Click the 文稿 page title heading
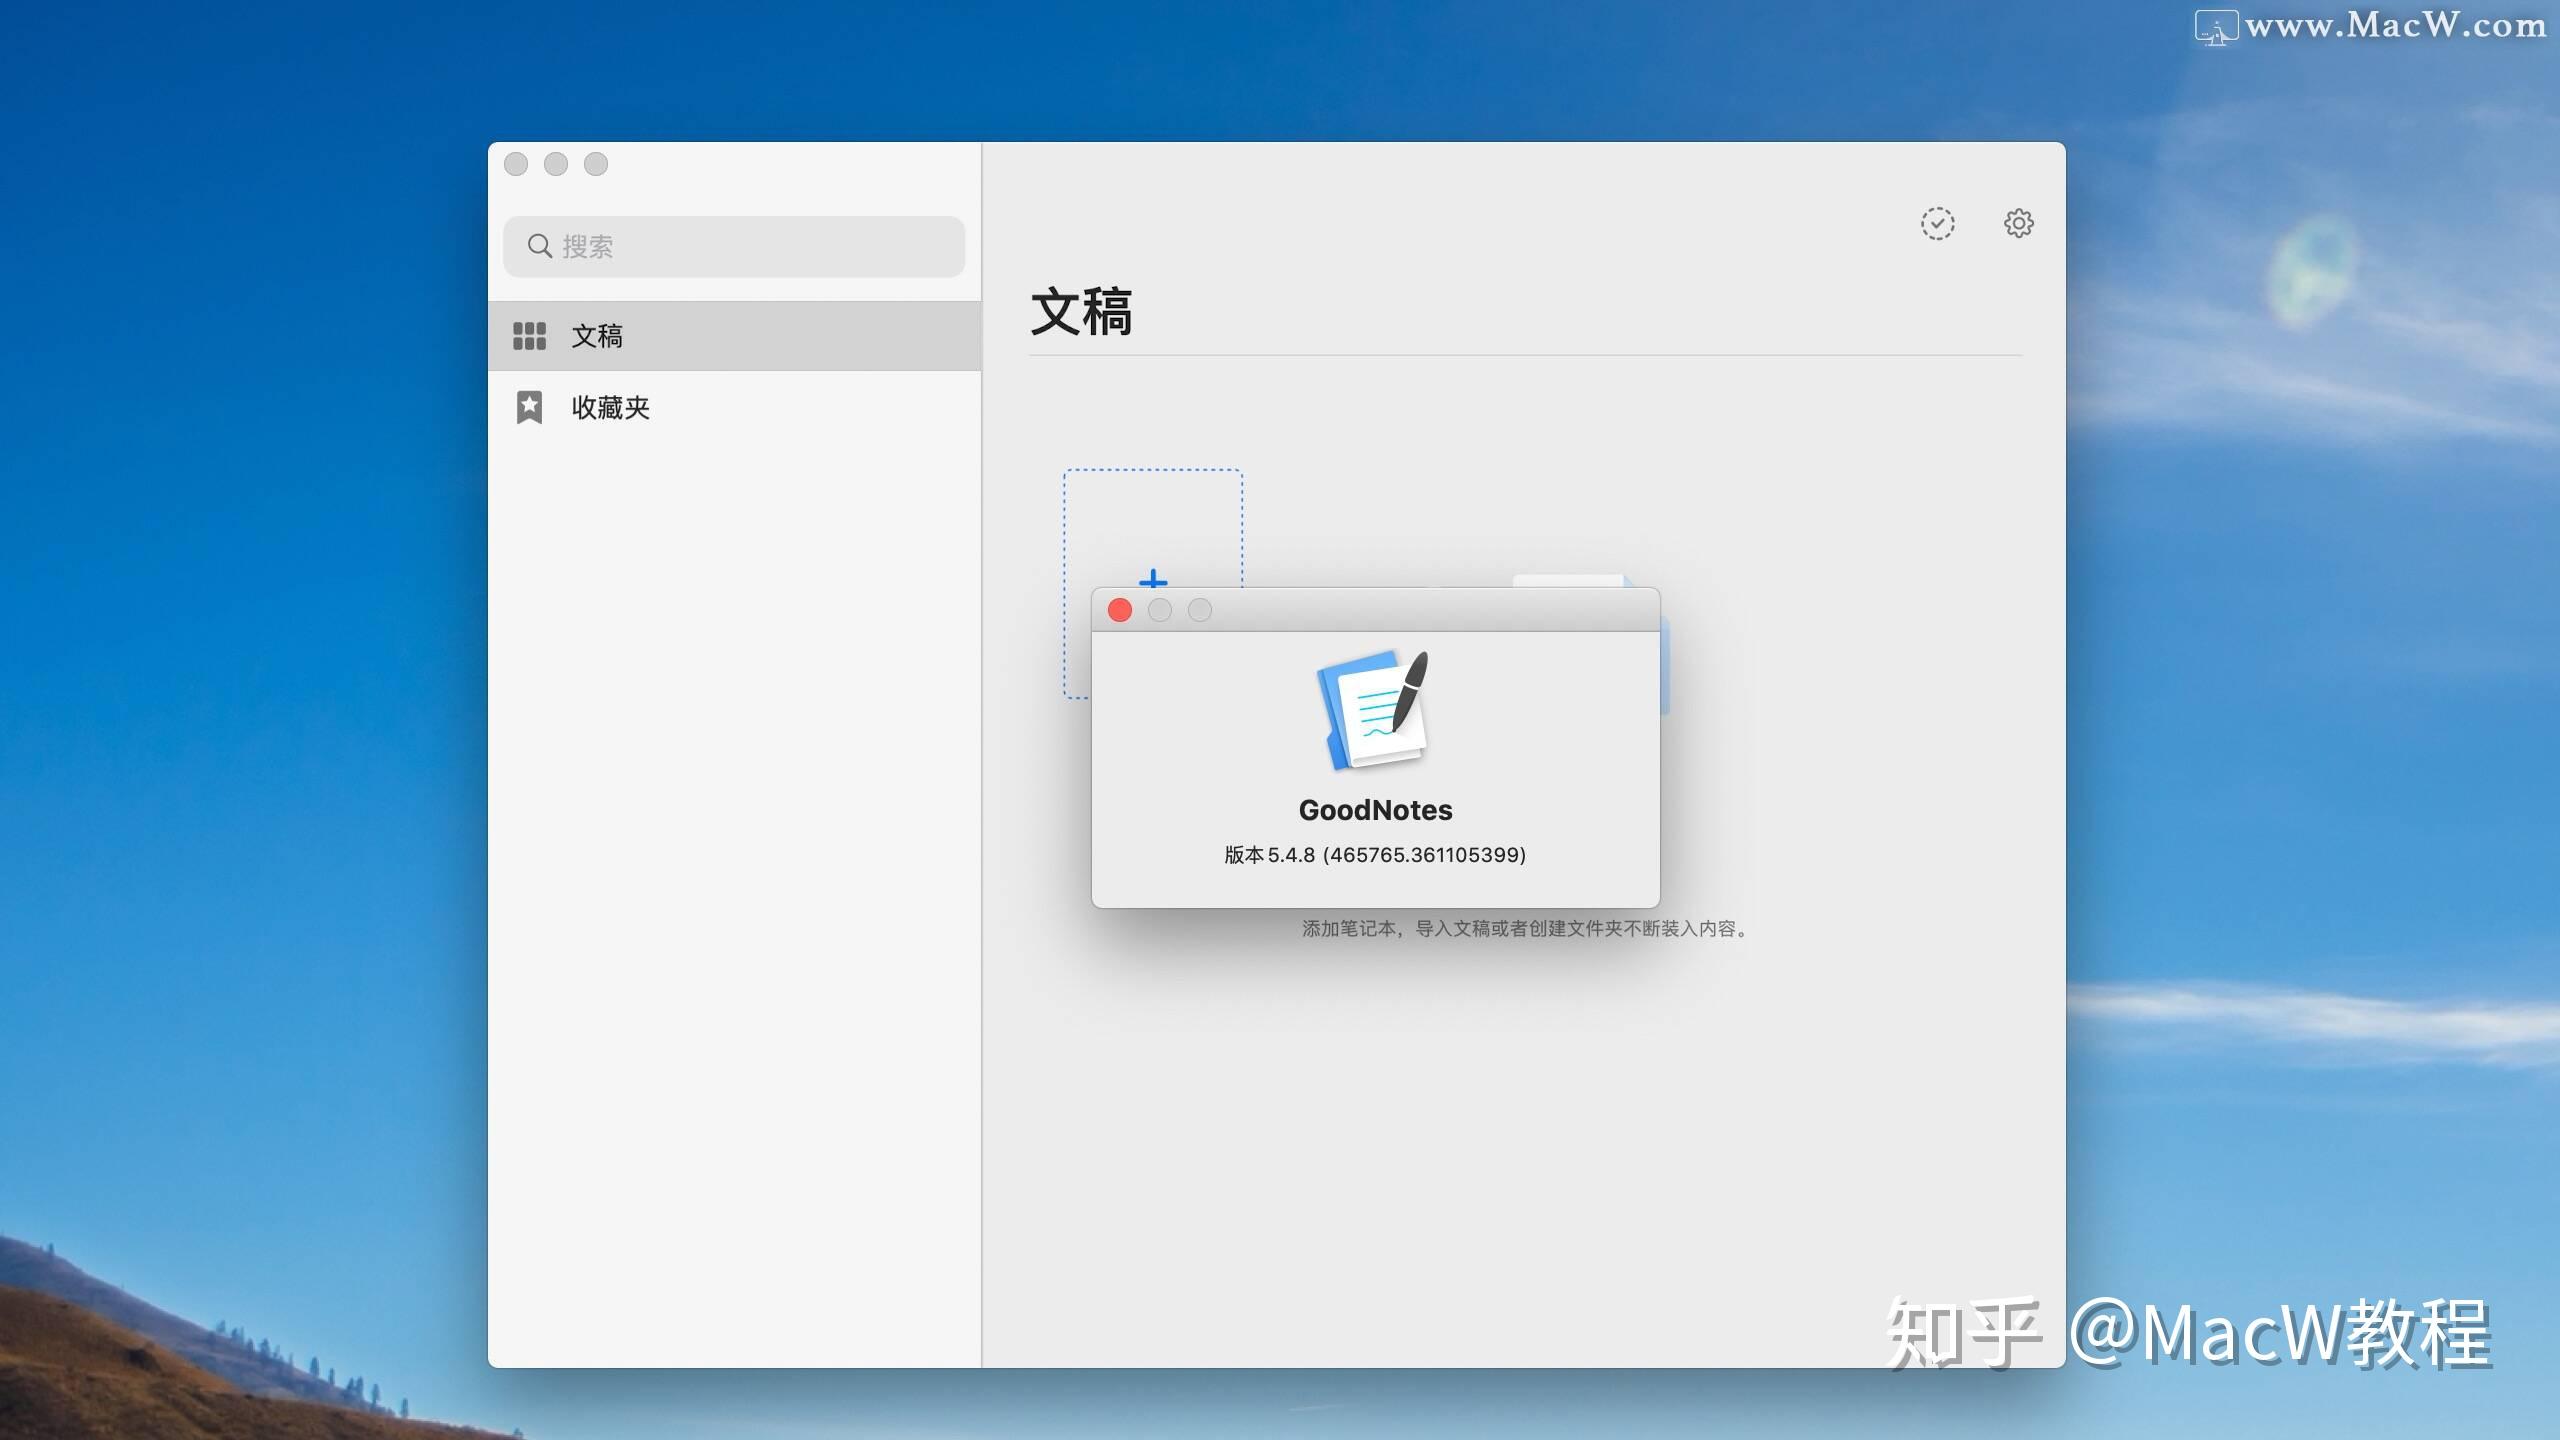 [x=1080, y=312]
